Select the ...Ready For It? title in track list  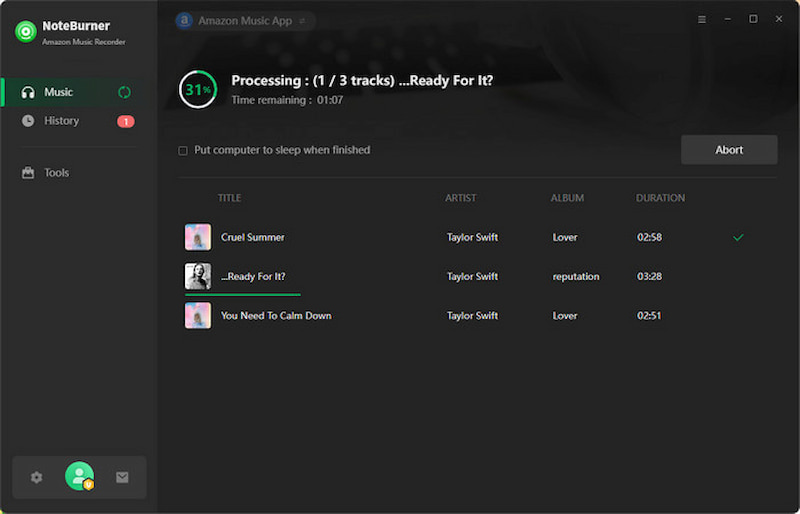point(253,276)
